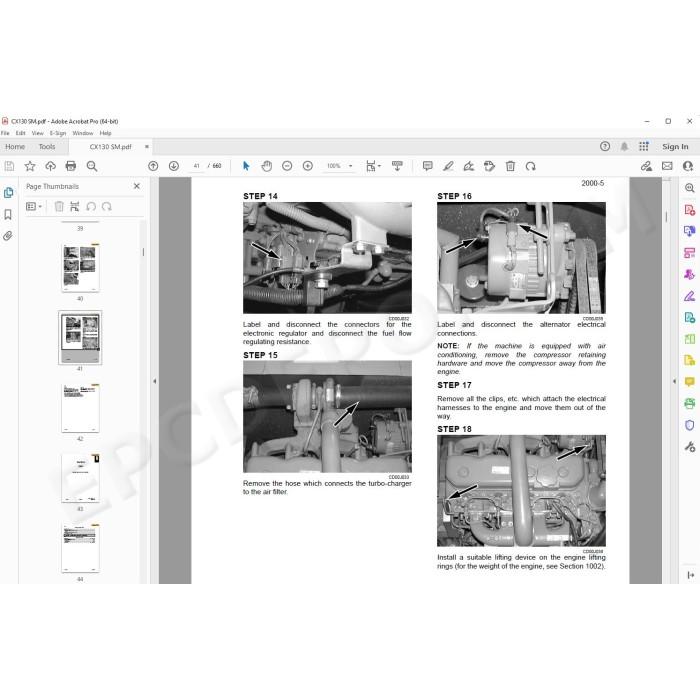Viewport: 700px width, 700px height.
Task: Rotate thumbnail page clockwise
Action: [107, 206]
